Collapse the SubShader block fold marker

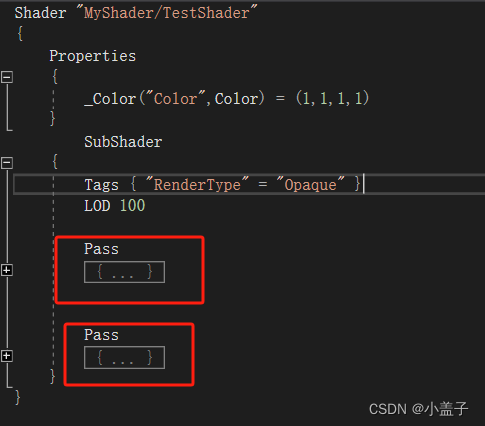(x=7, y=163)
